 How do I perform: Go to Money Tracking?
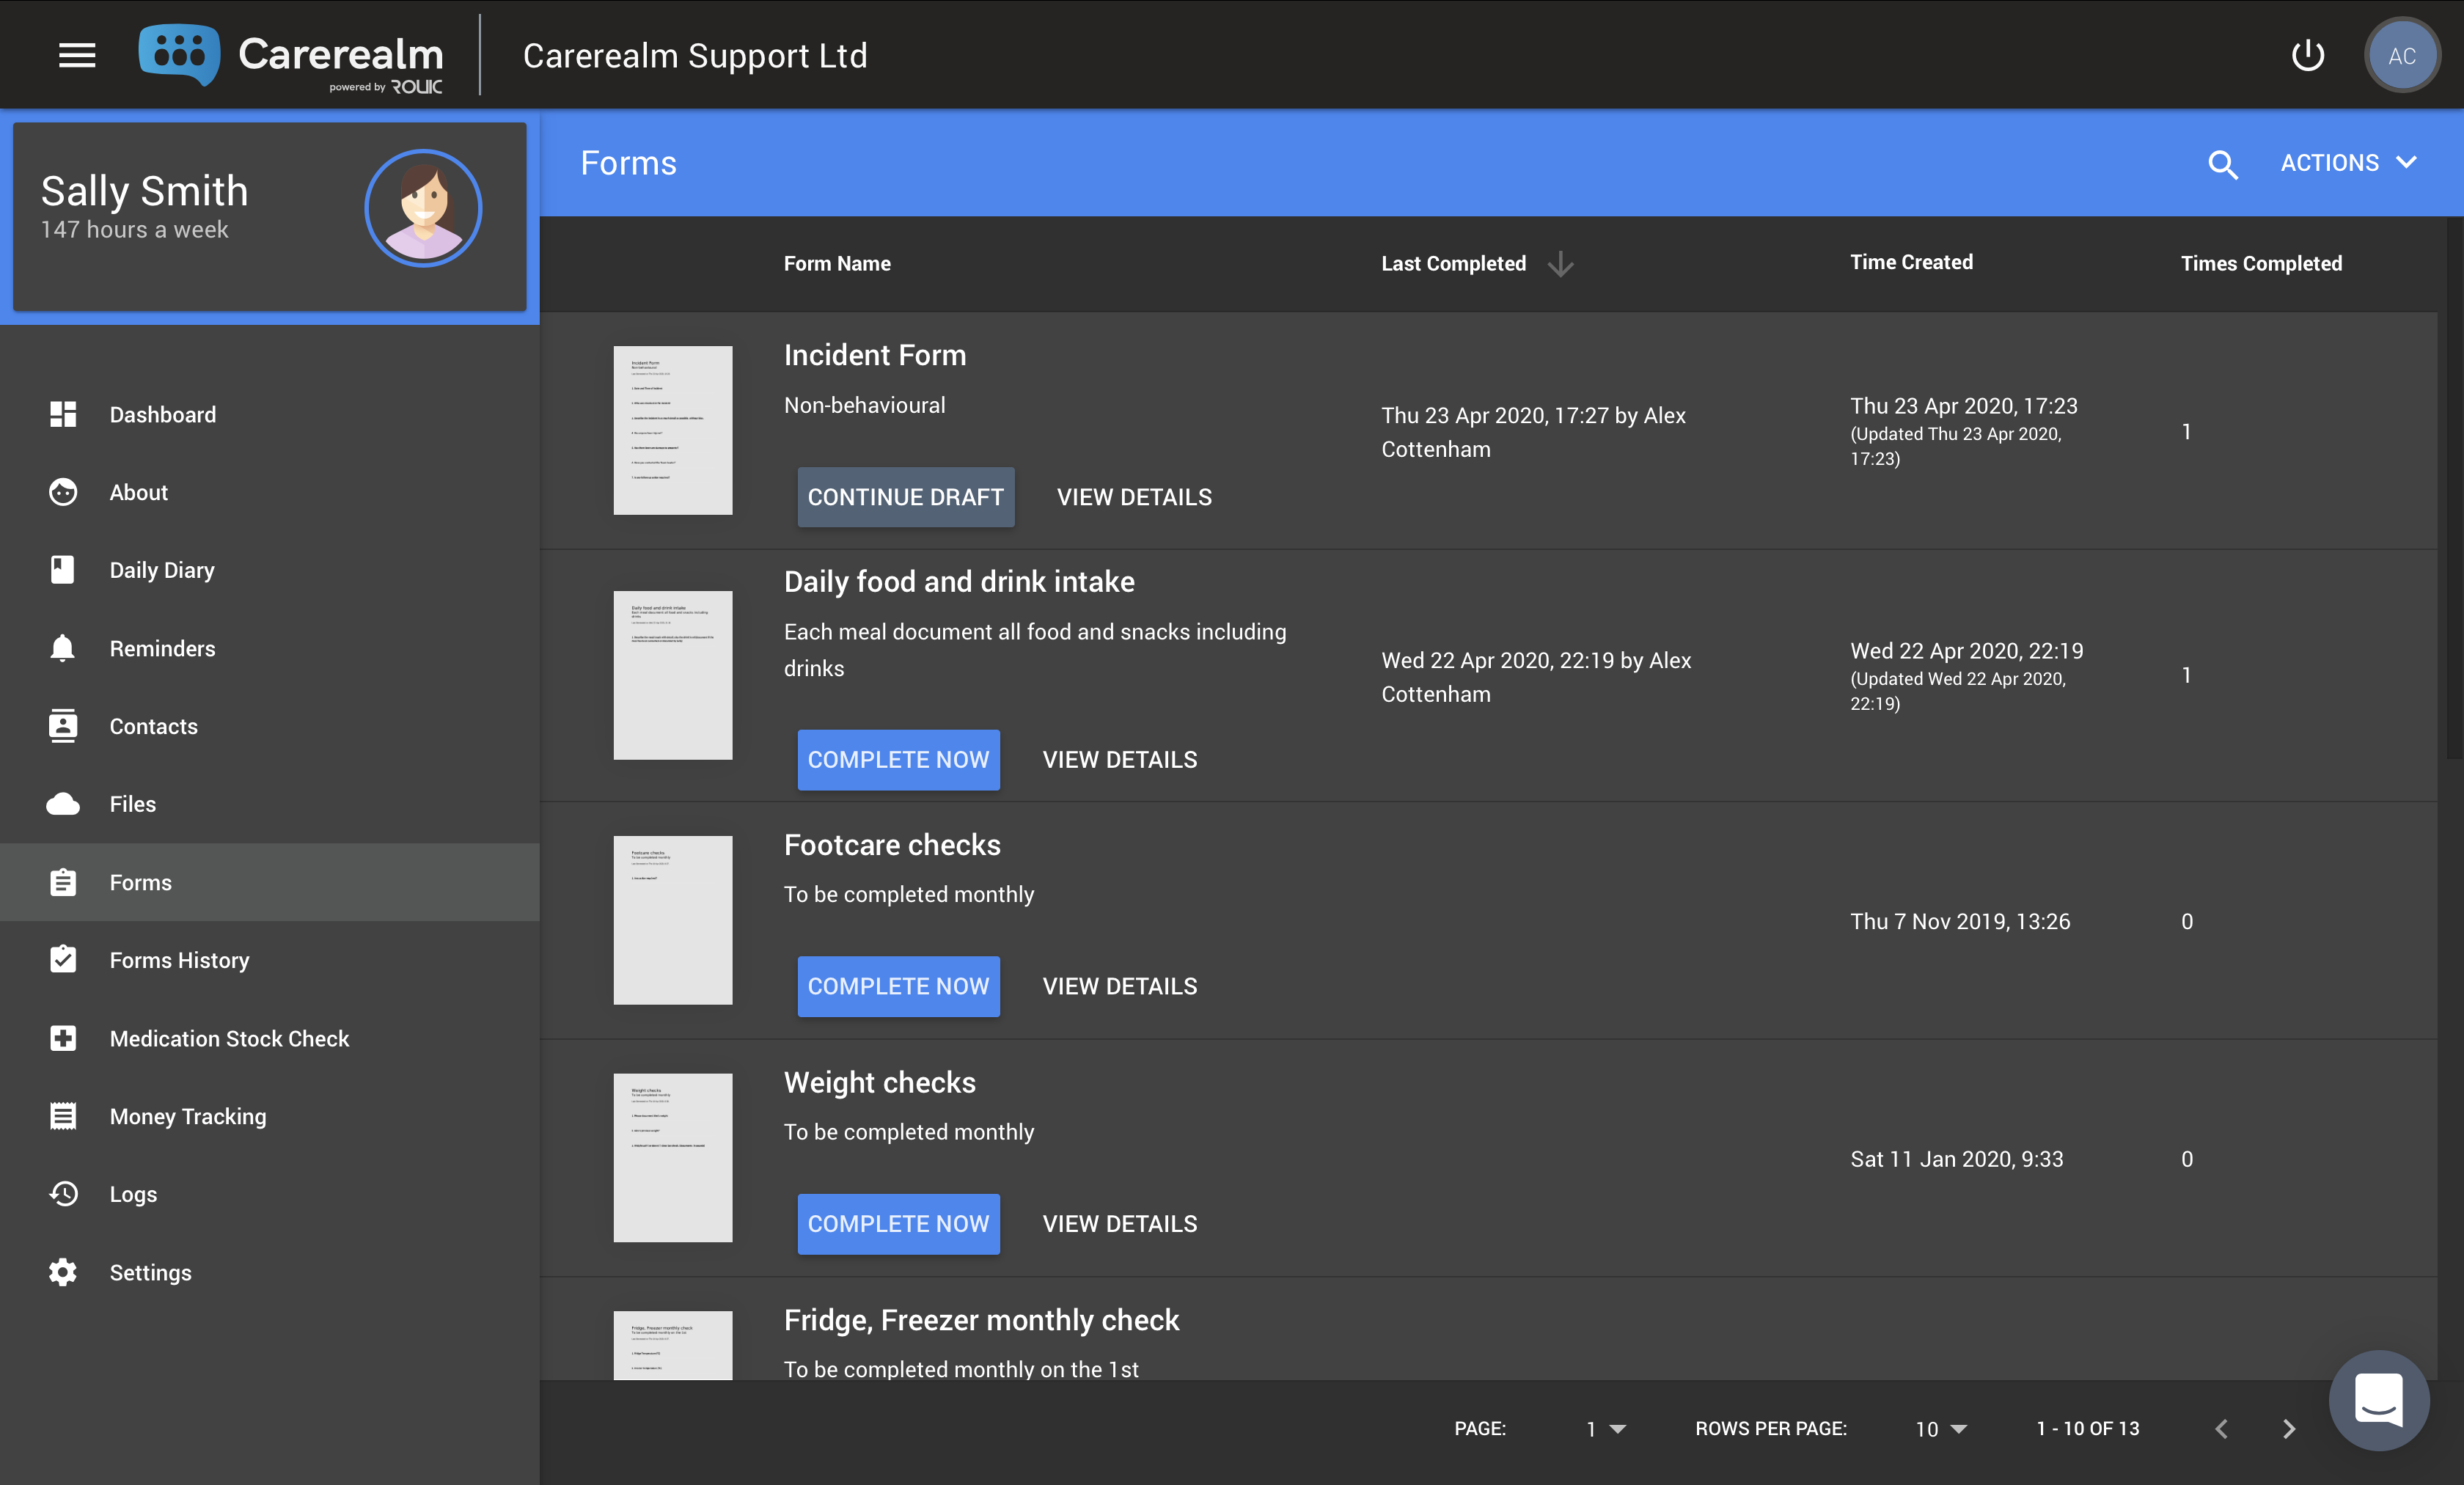[270, 1116]
